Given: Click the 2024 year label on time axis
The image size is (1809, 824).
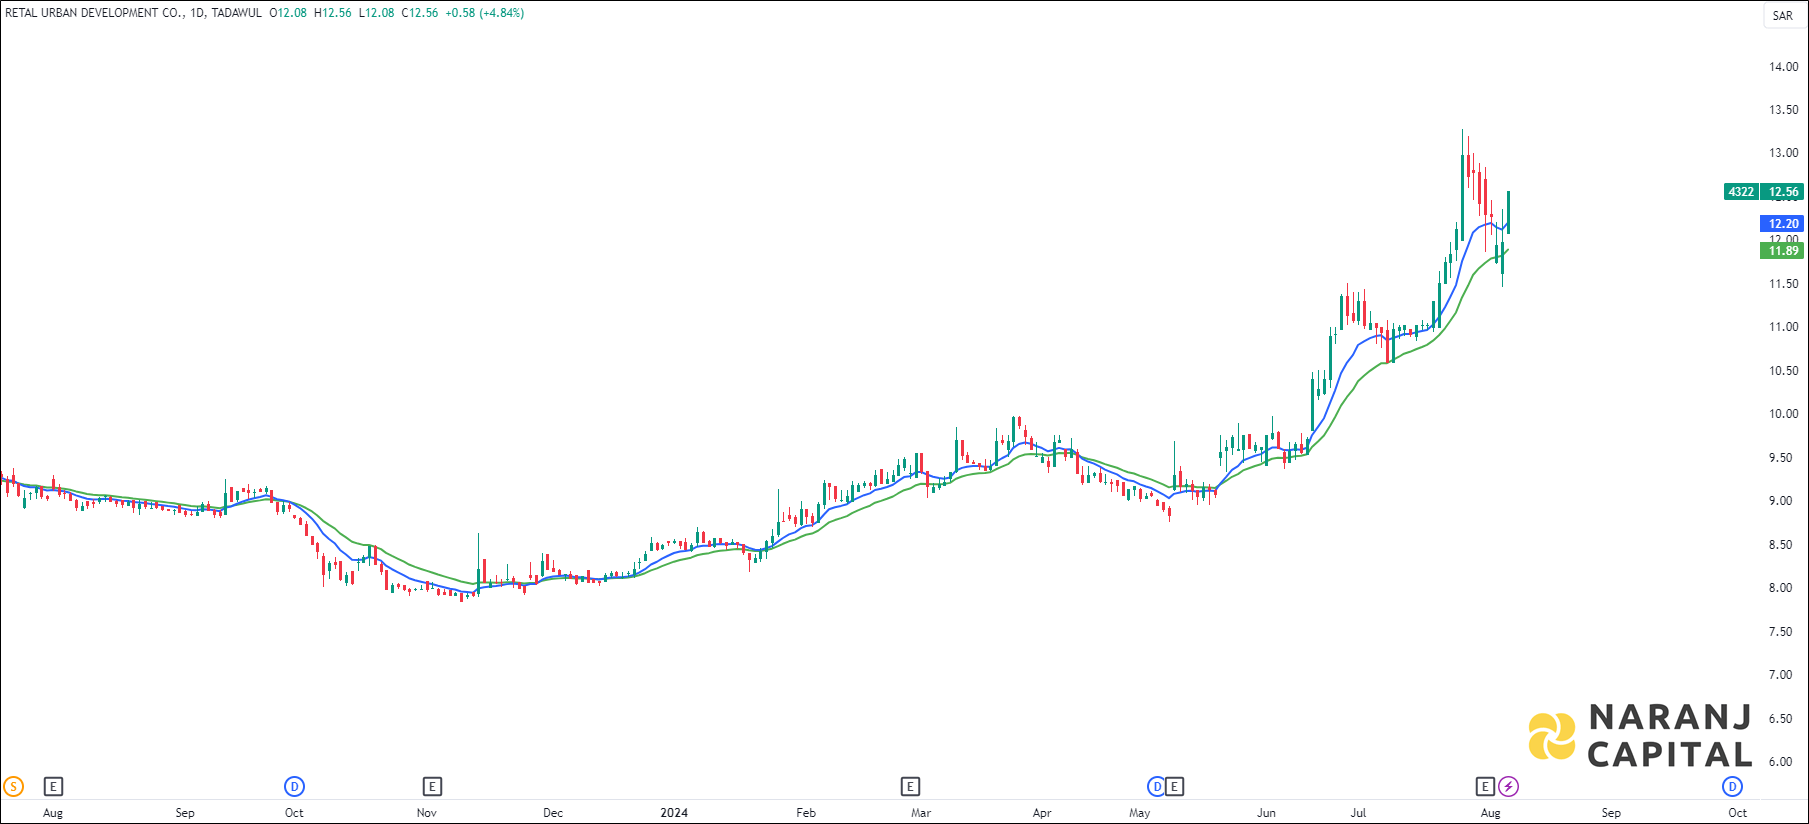Looking at the screenshot, I should tap(674, 813).
